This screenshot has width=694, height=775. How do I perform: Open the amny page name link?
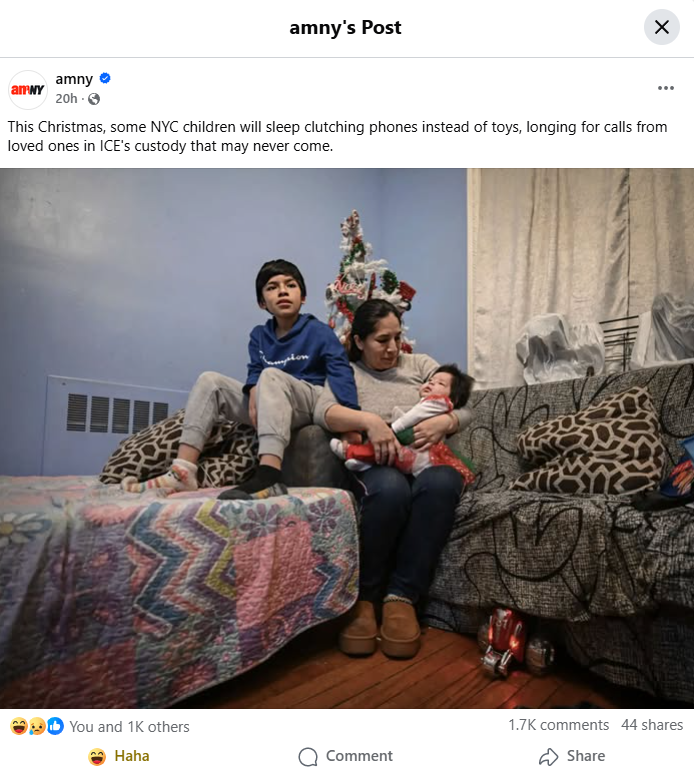click(74, 79)
